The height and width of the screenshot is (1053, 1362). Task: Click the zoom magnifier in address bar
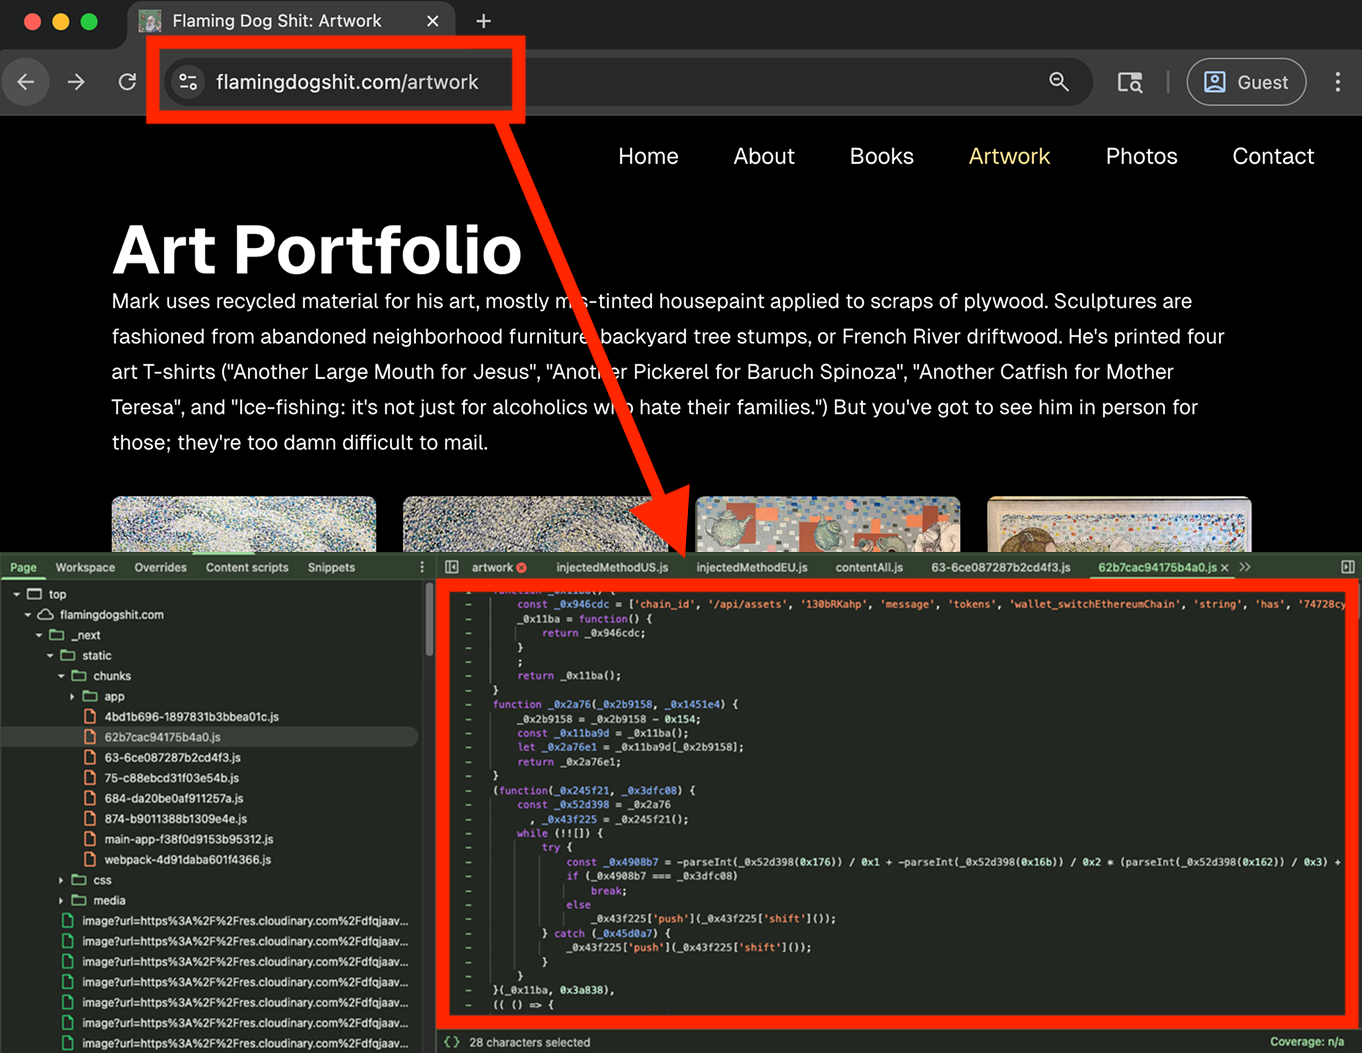coord(1059,82)
